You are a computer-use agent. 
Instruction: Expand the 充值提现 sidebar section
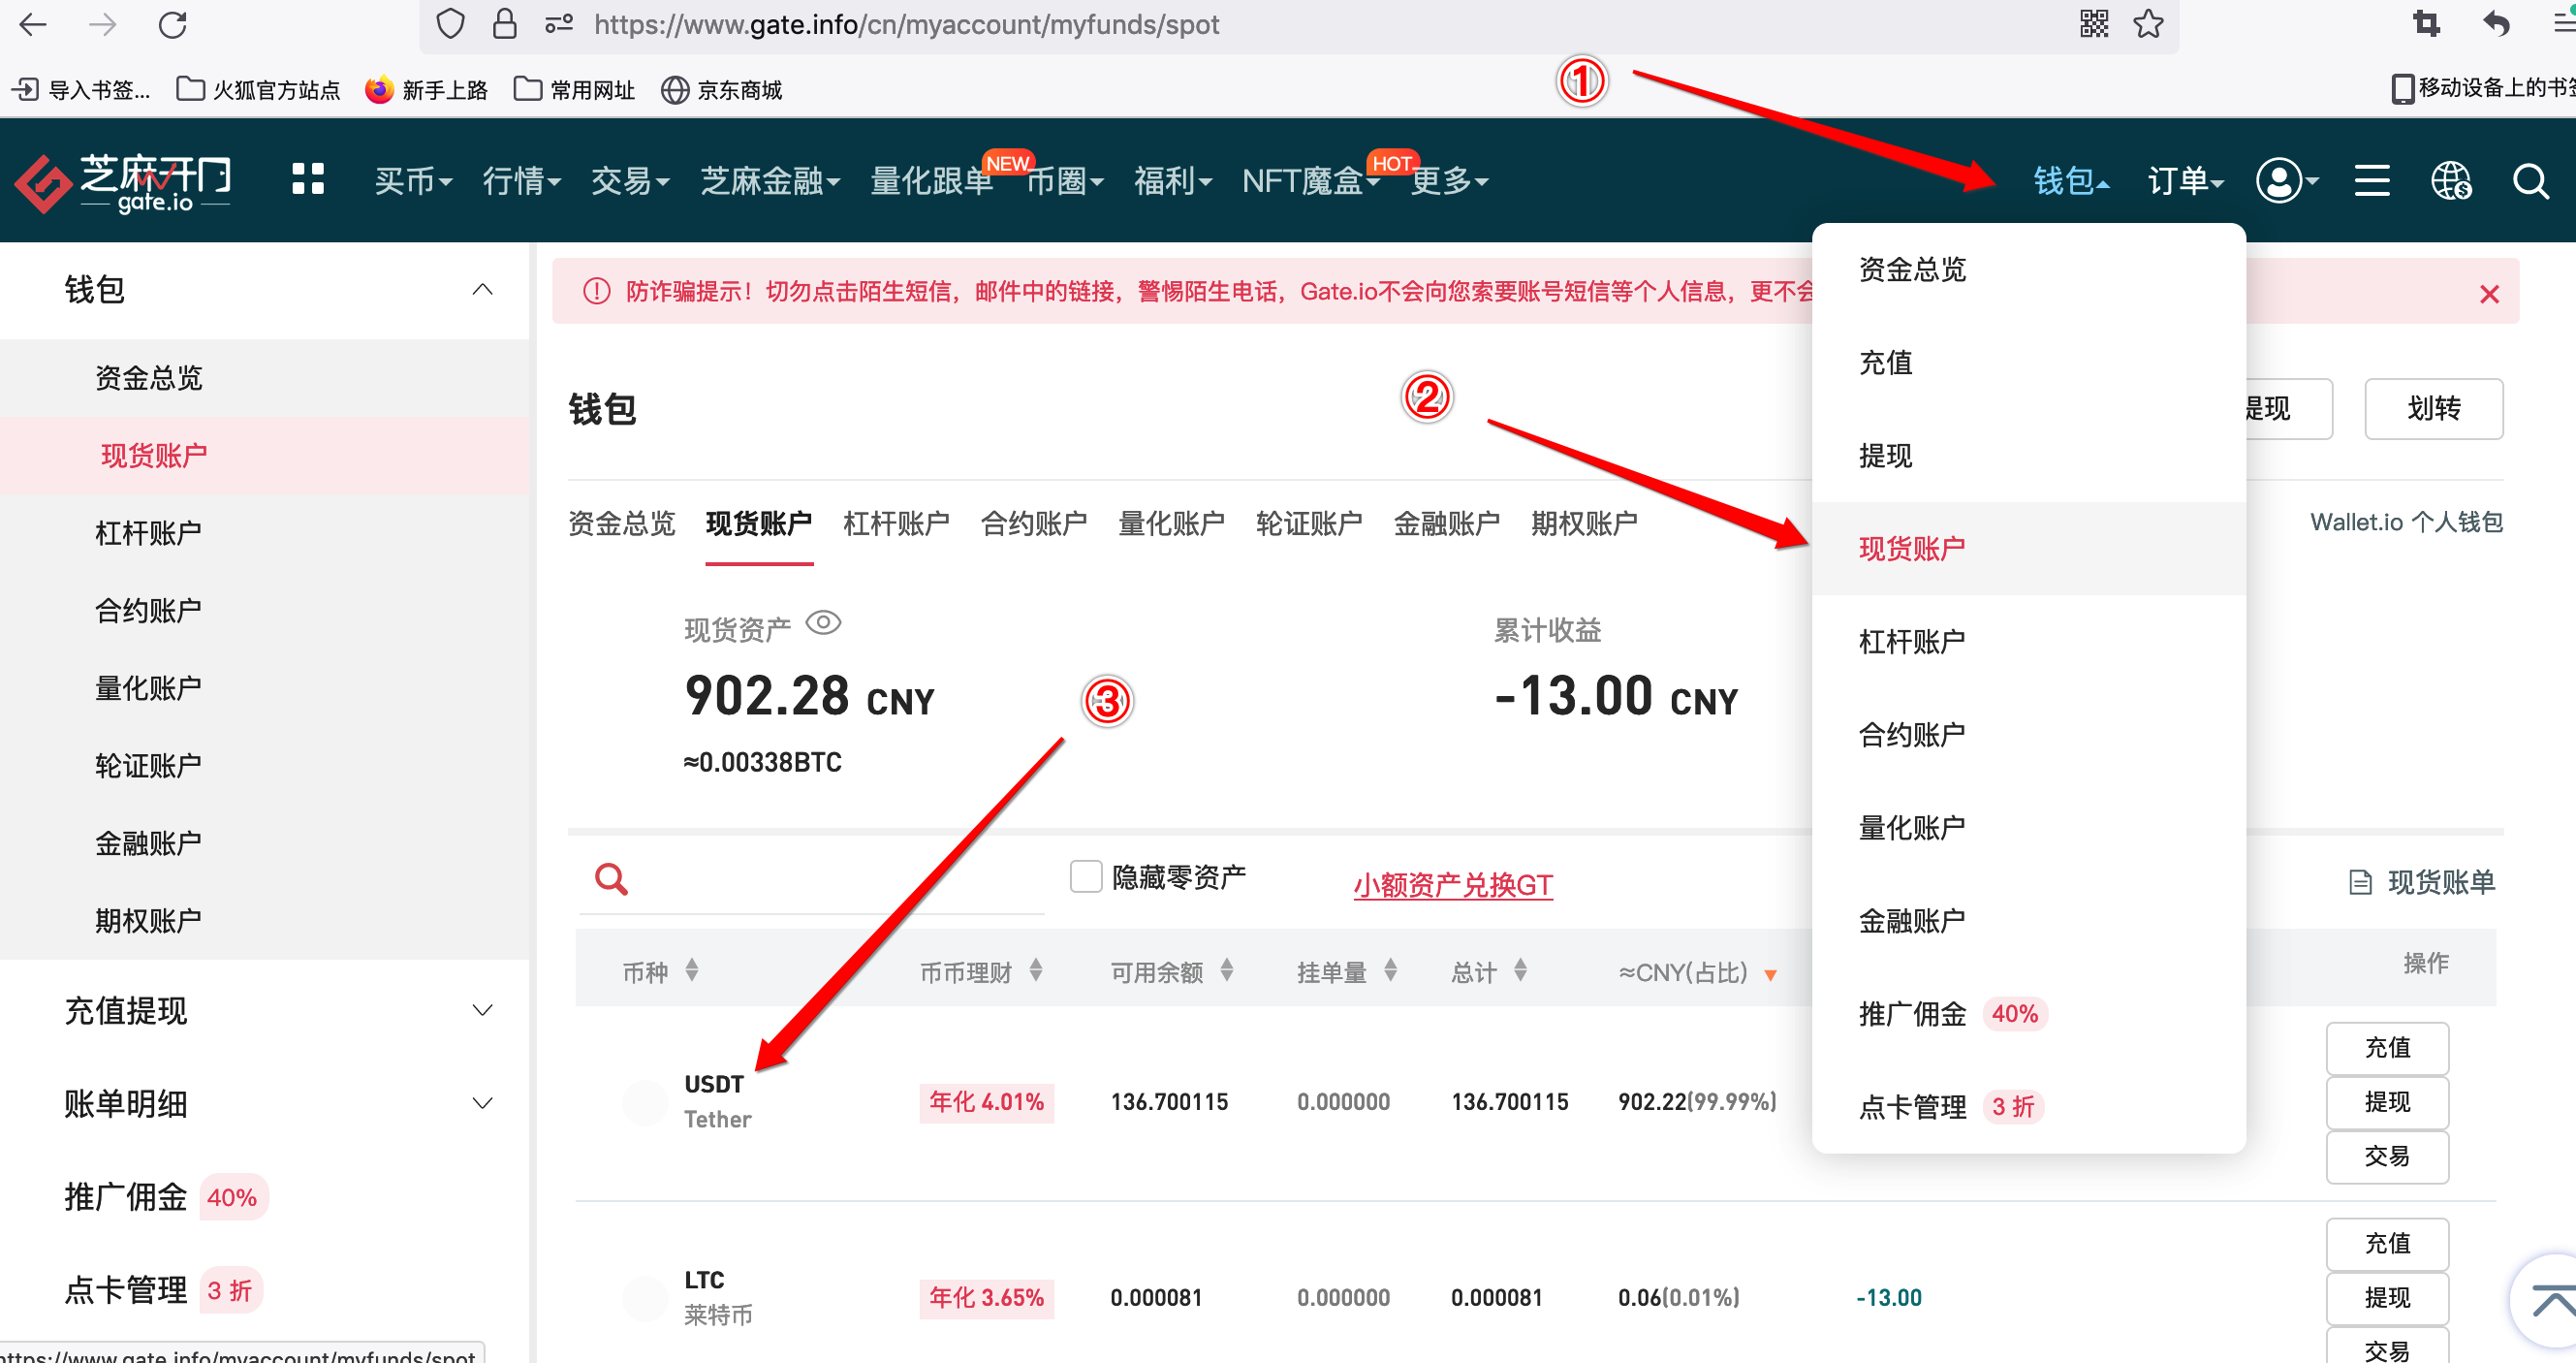pyautogui.click(x=482, y=1011)
